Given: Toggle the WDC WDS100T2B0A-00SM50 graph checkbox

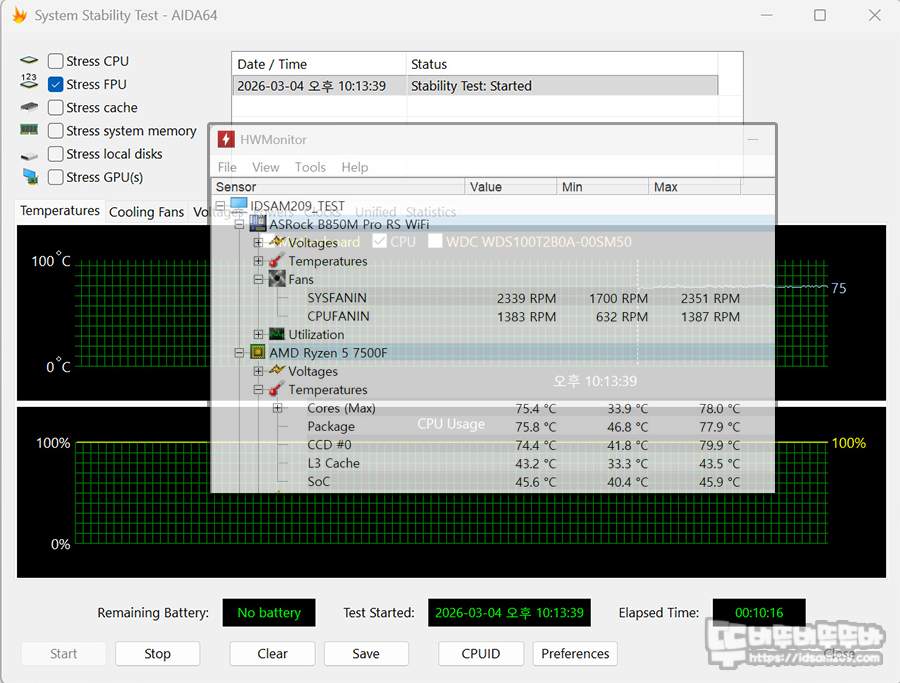Looking at the screenshot, I should (x=435, y=242).
